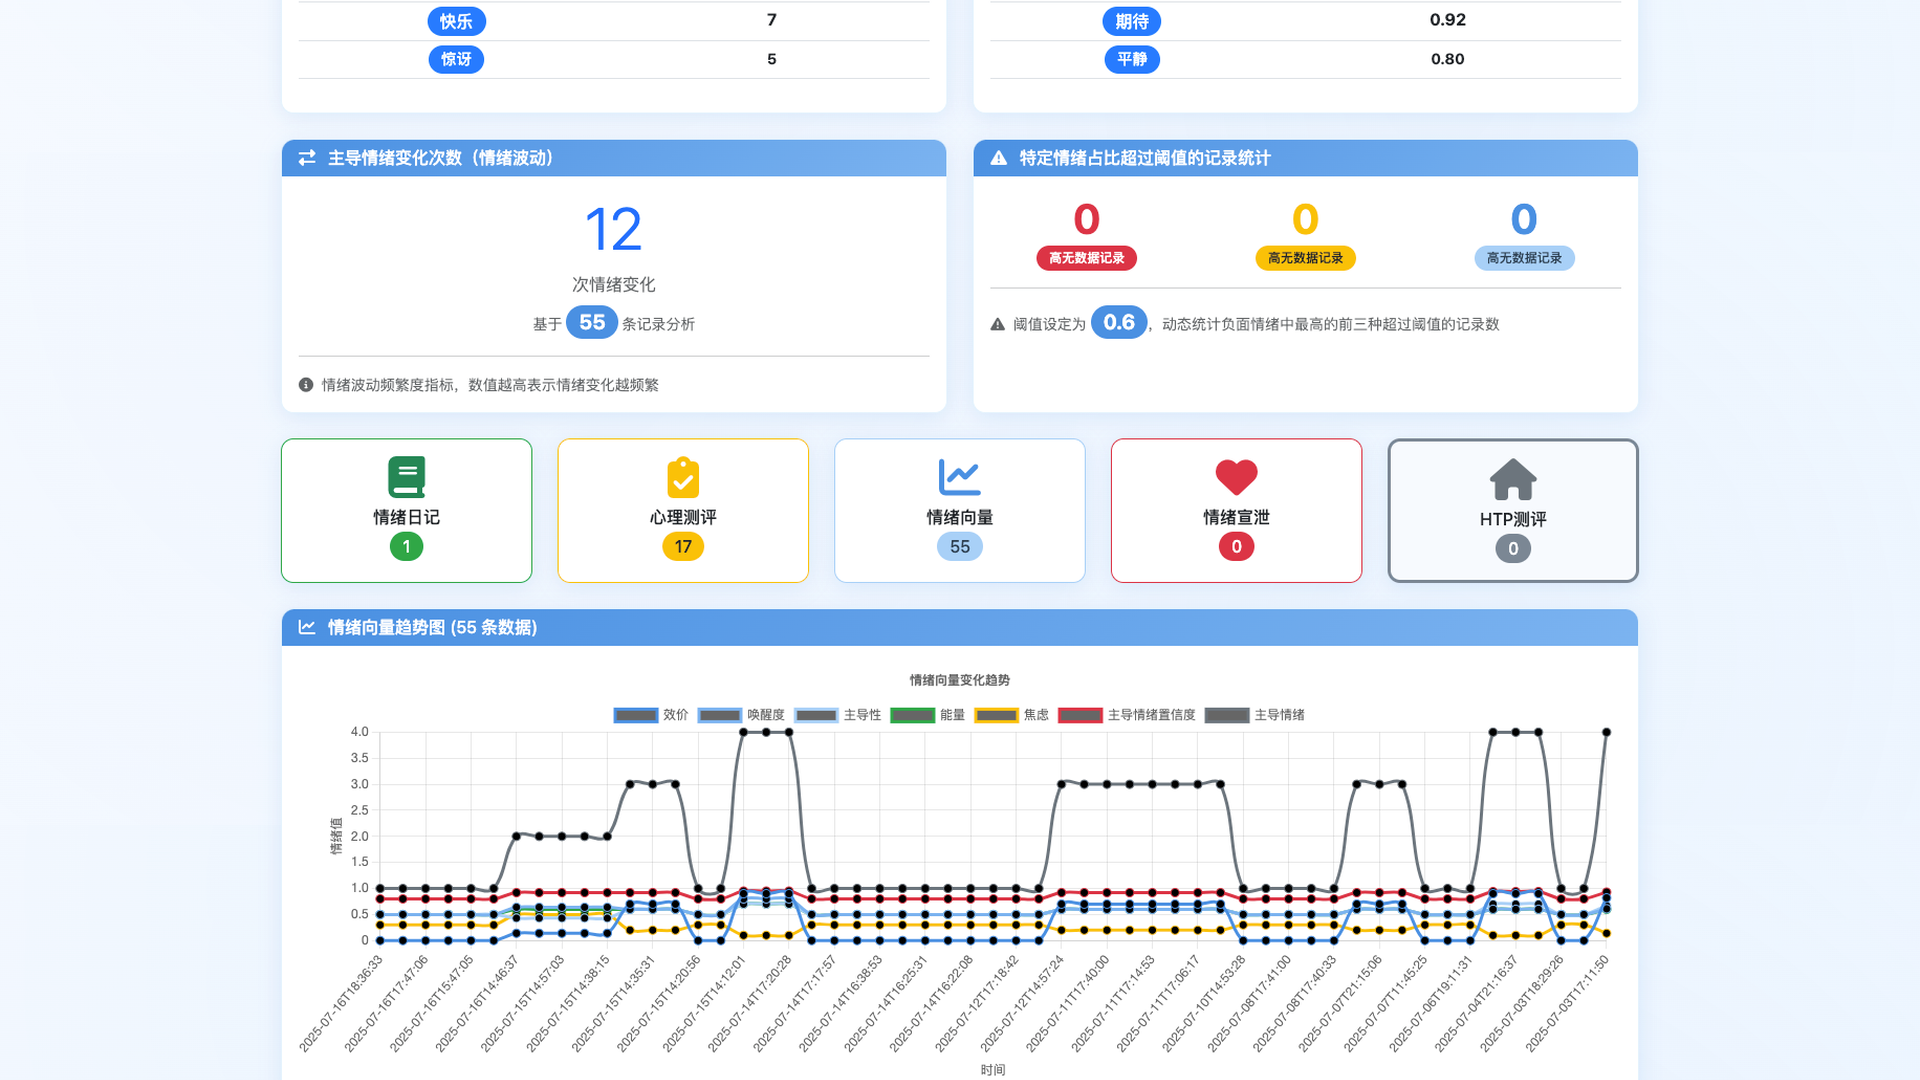Open the 情绪宣泄 card label

click(x=1236, y=517)
